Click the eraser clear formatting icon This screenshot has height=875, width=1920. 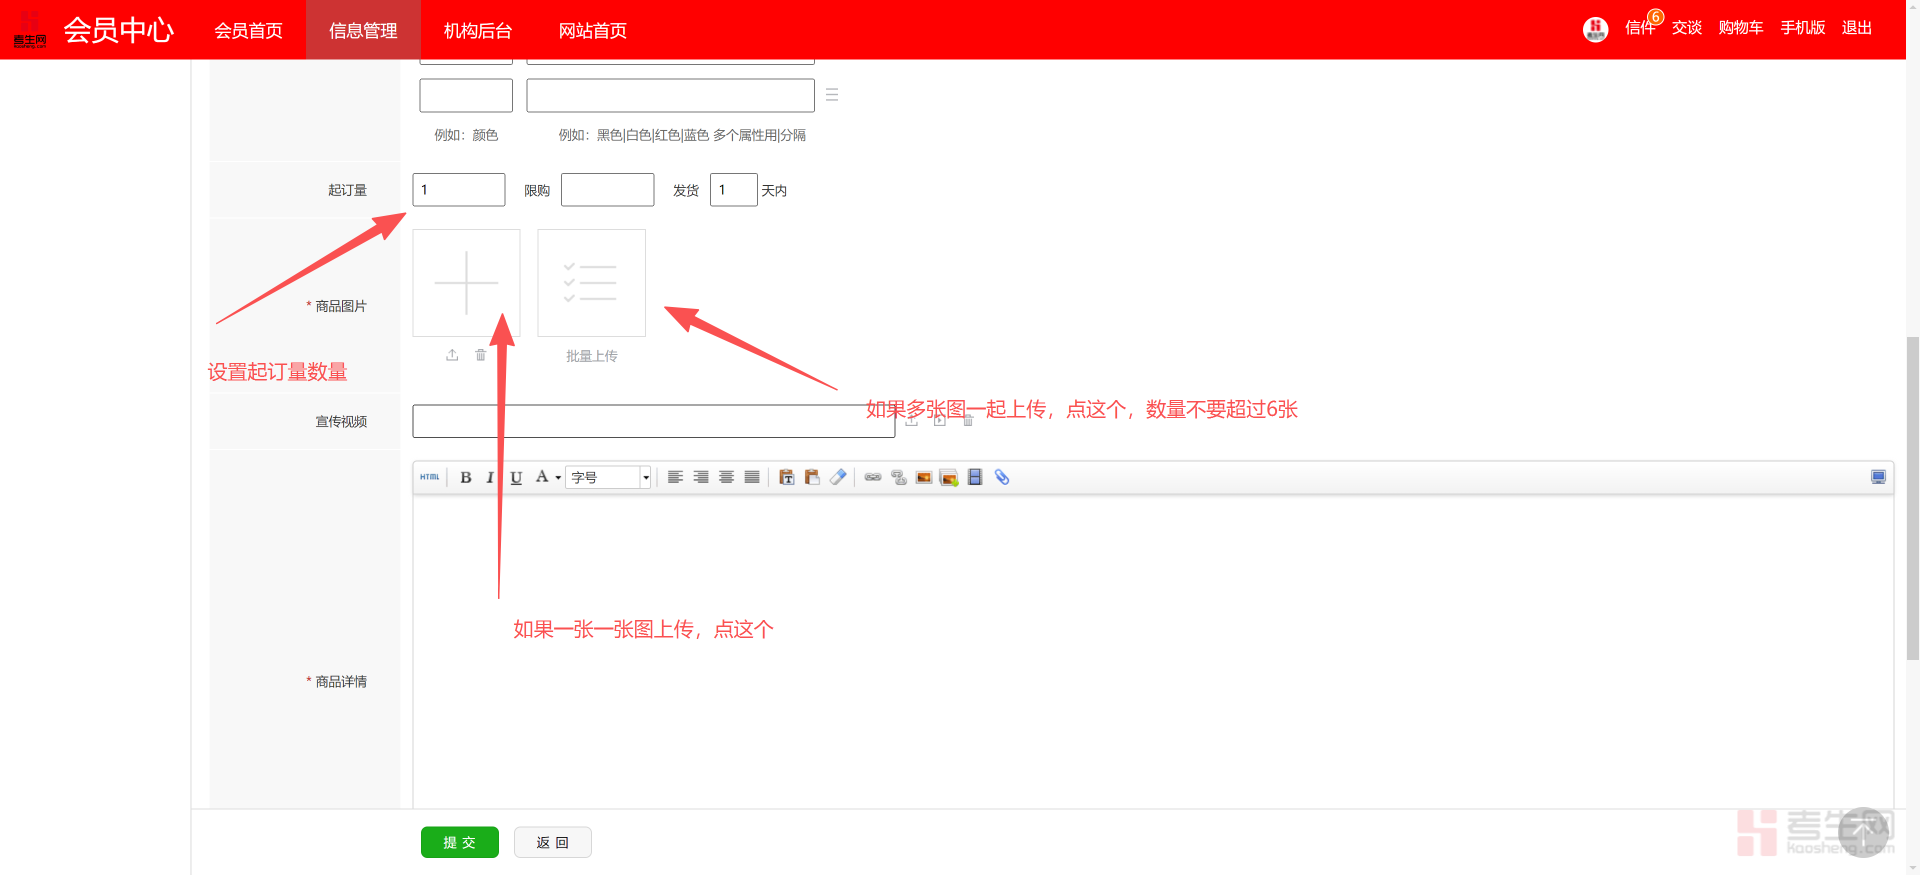[838, 478]
